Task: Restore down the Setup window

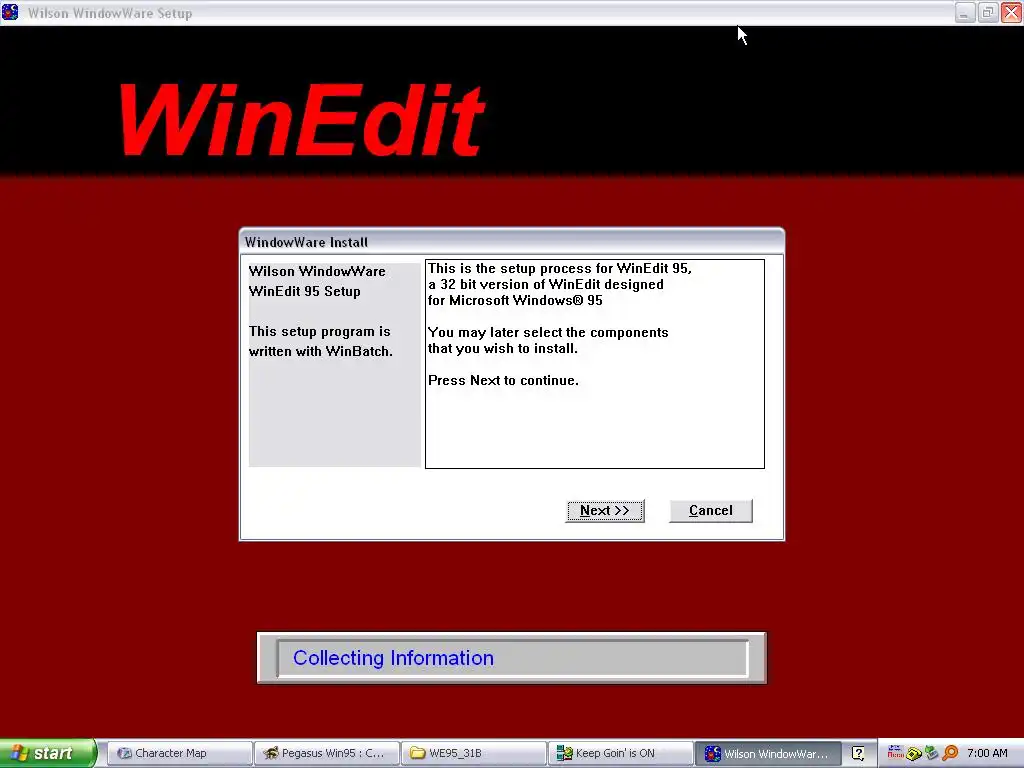Action: click(988, 12)
